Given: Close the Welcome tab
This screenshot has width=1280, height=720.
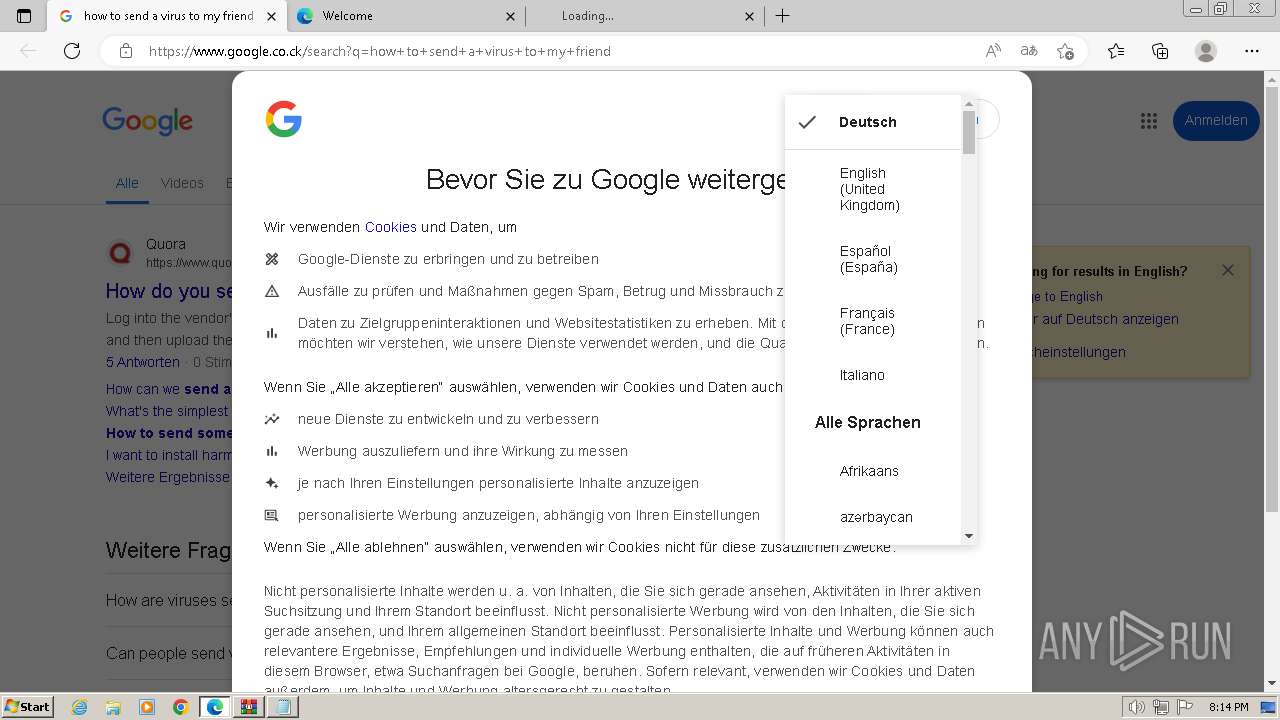Looking at the screenshot, I should click(511, 16).
